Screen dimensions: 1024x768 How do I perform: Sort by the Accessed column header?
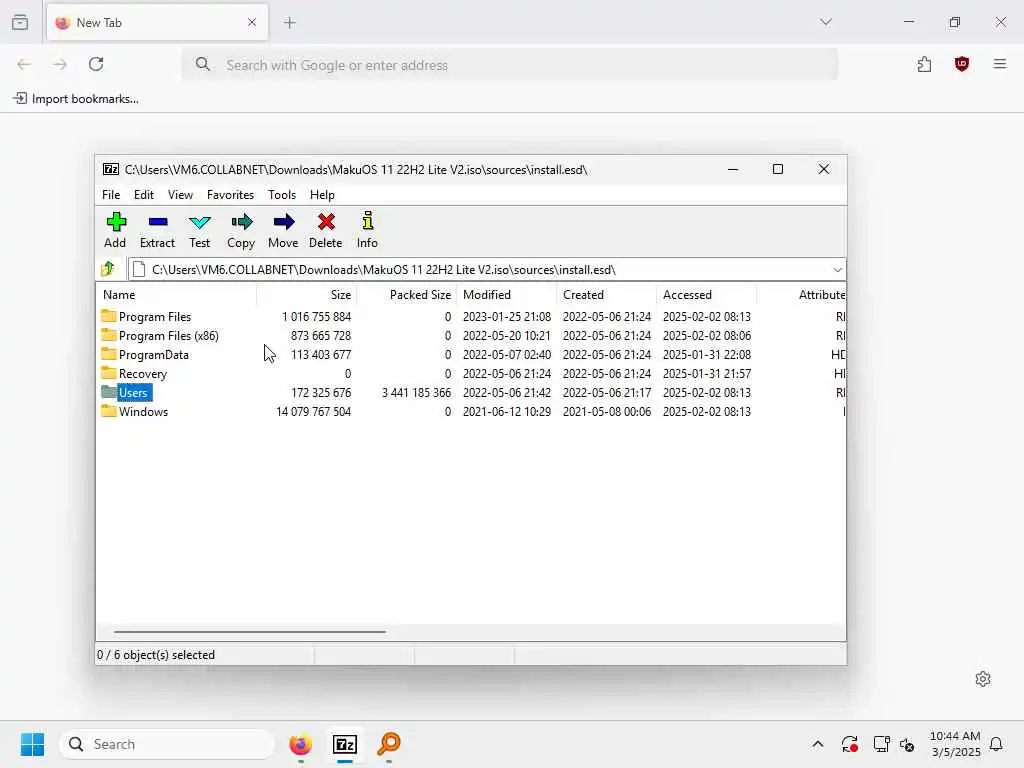[707, 295]
